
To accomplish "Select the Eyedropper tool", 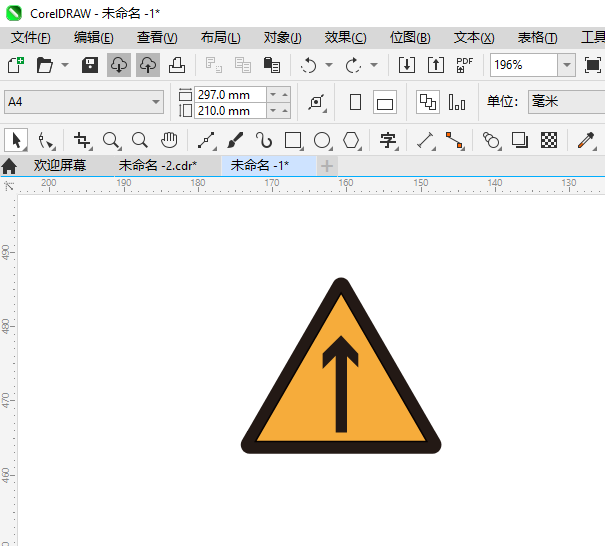I will coord(586,140).
